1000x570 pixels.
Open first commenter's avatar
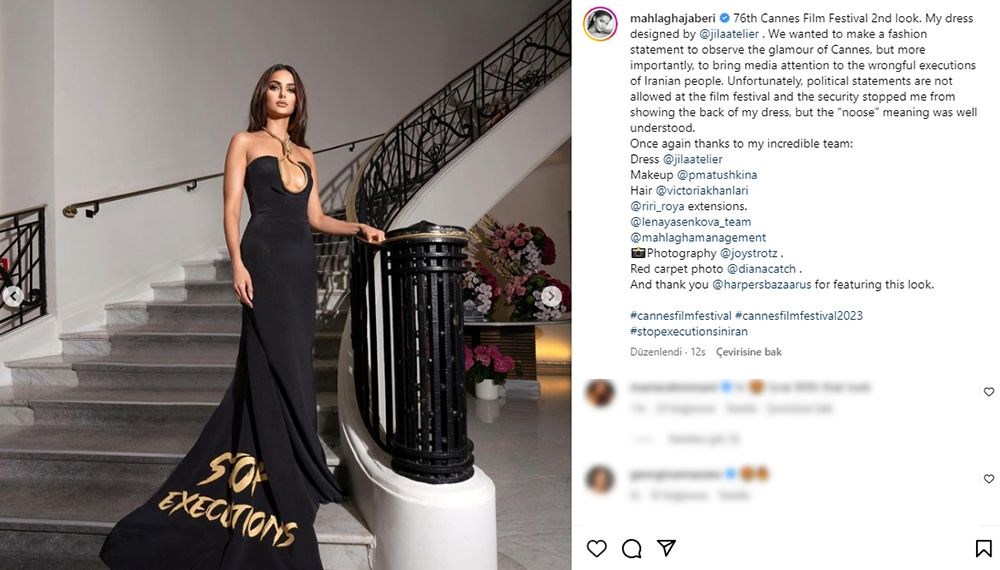600,393
